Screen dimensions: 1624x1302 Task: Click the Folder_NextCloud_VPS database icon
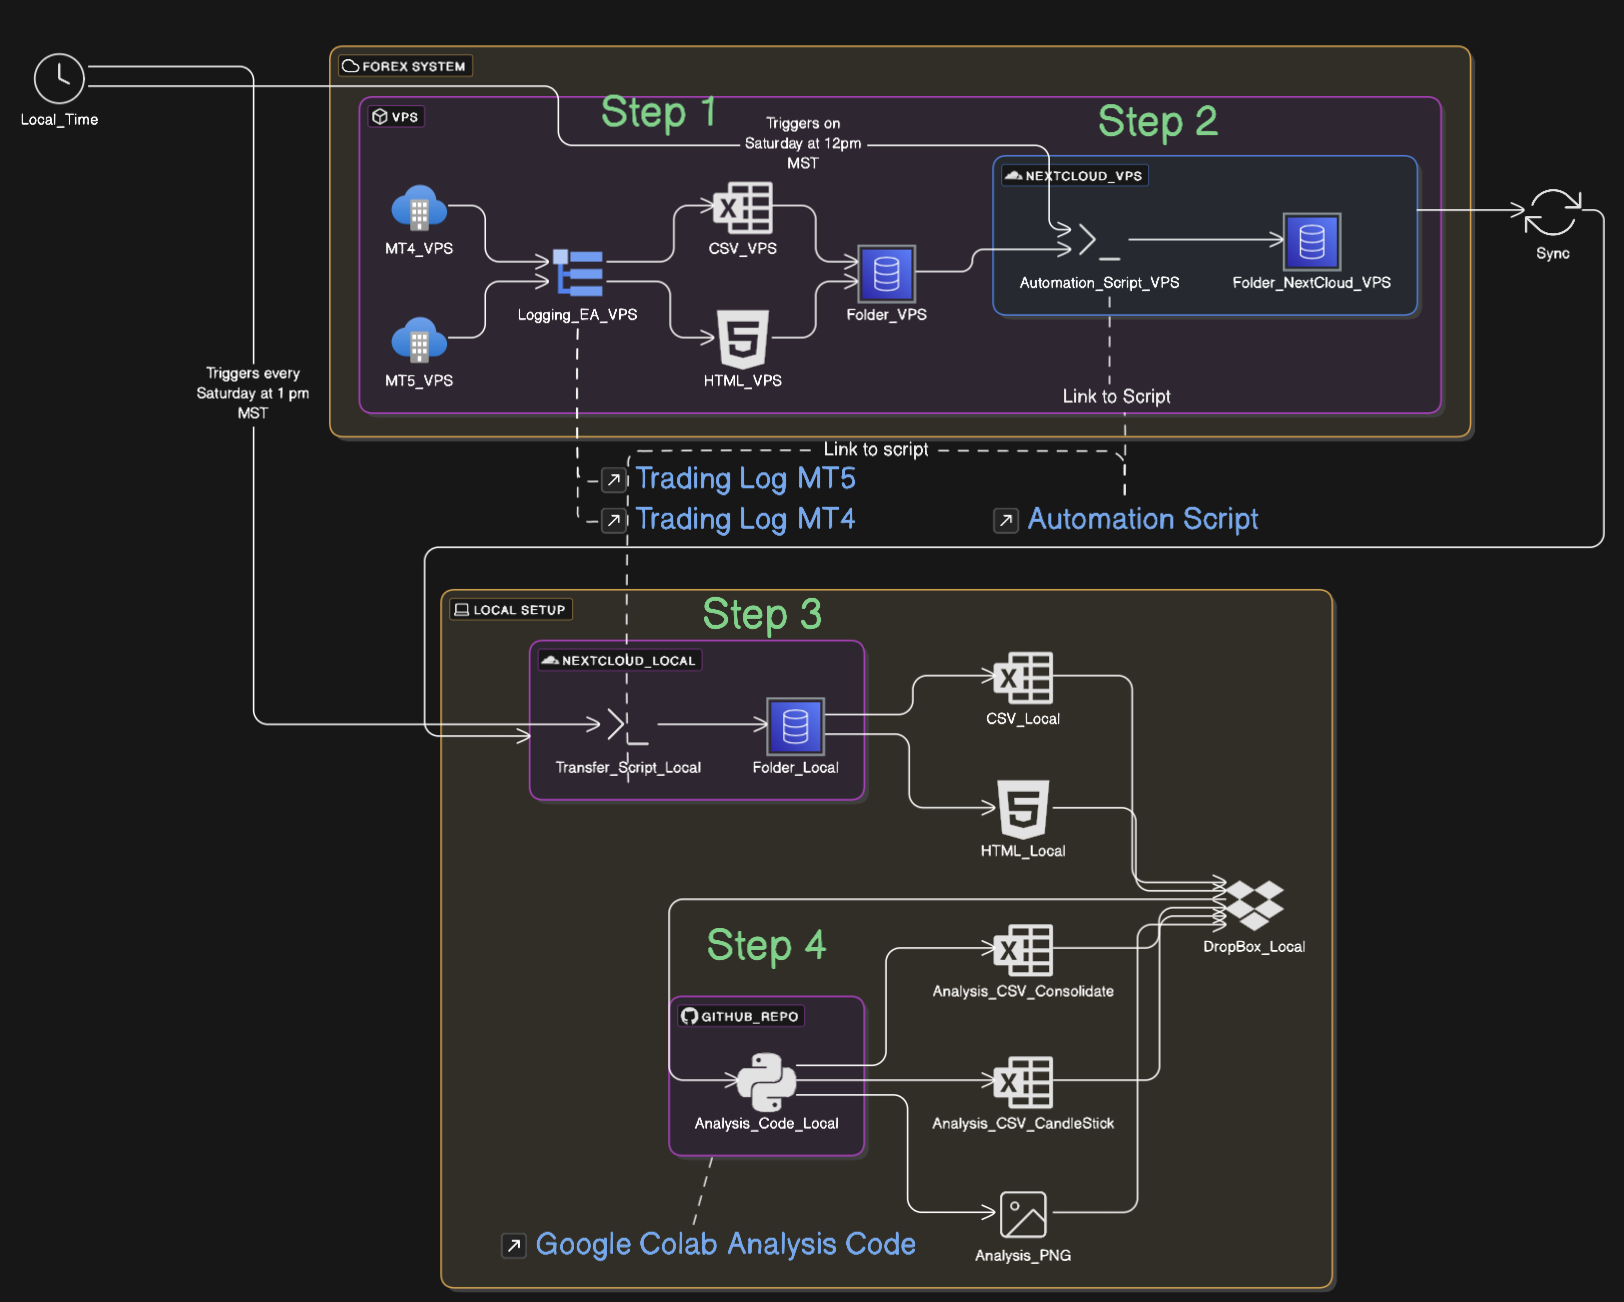click(1312, 242)
